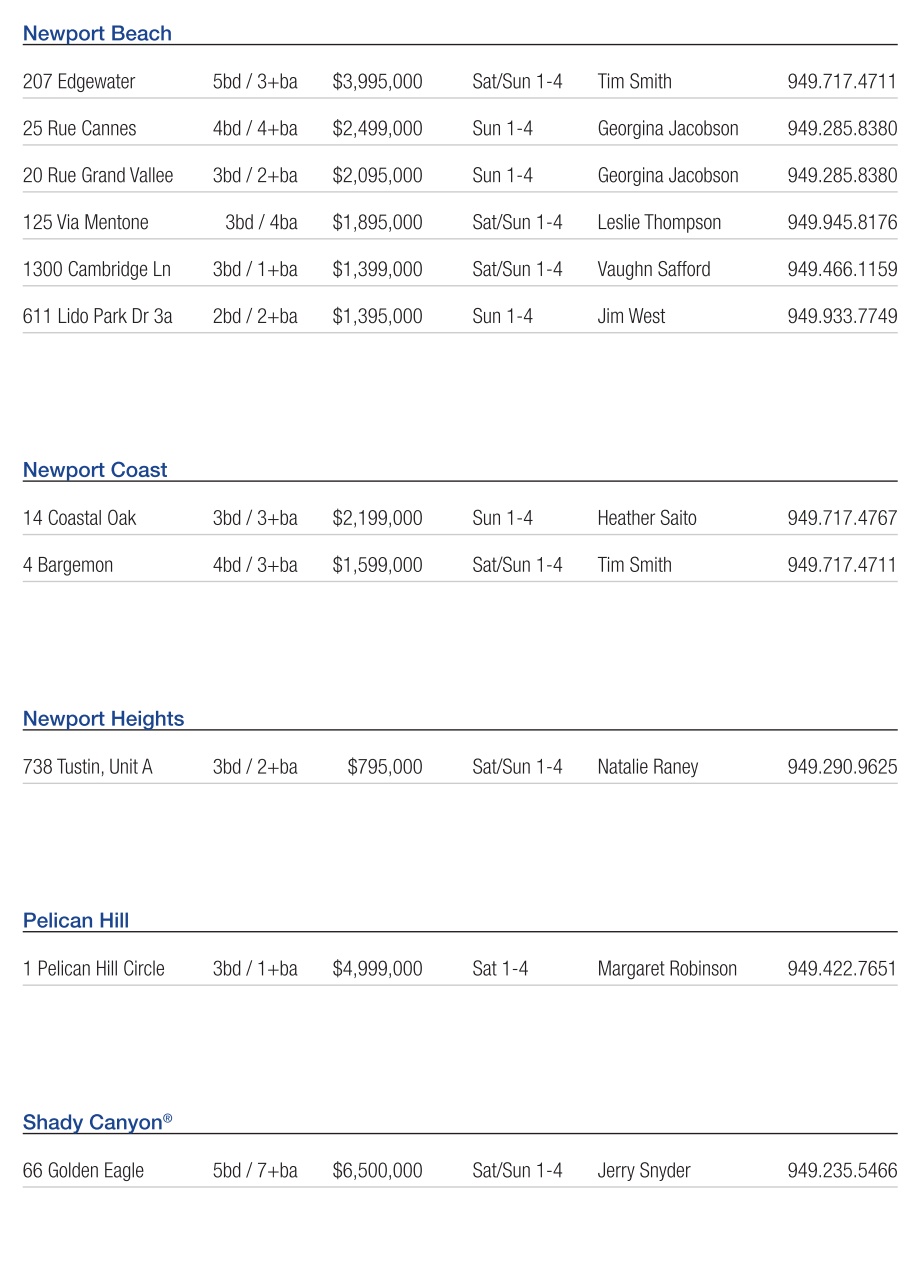Click the 611 Lido Park Dr 3a address

click(x=97, y=317)
